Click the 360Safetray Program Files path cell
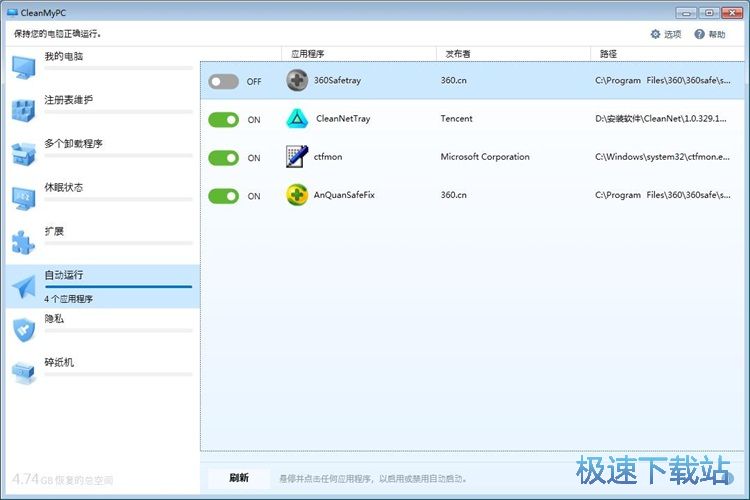The height and width of the screenshot is (500, 750). (663, 80)
